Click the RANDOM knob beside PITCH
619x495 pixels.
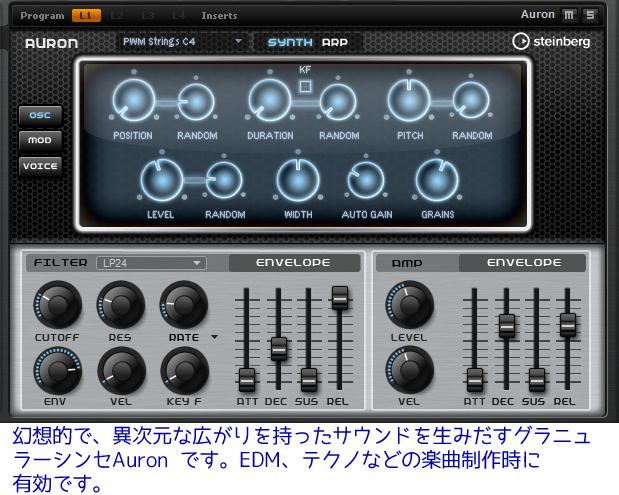click(x=471, y=101)
